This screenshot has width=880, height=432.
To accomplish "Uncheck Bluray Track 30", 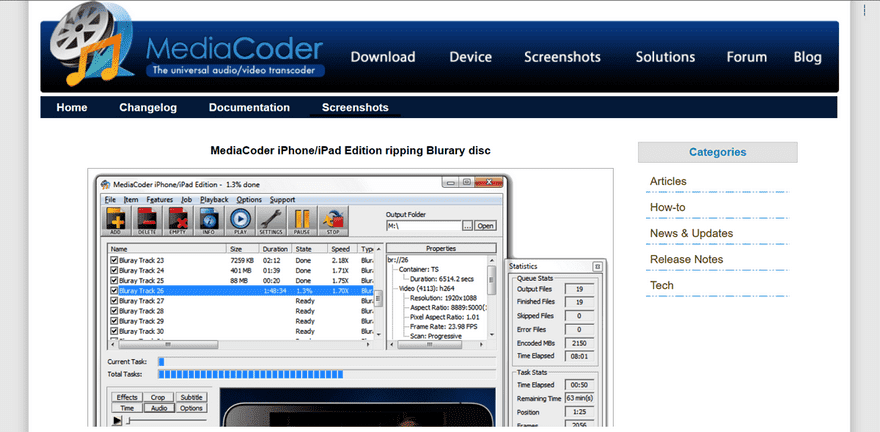I will tap(114, 331).
